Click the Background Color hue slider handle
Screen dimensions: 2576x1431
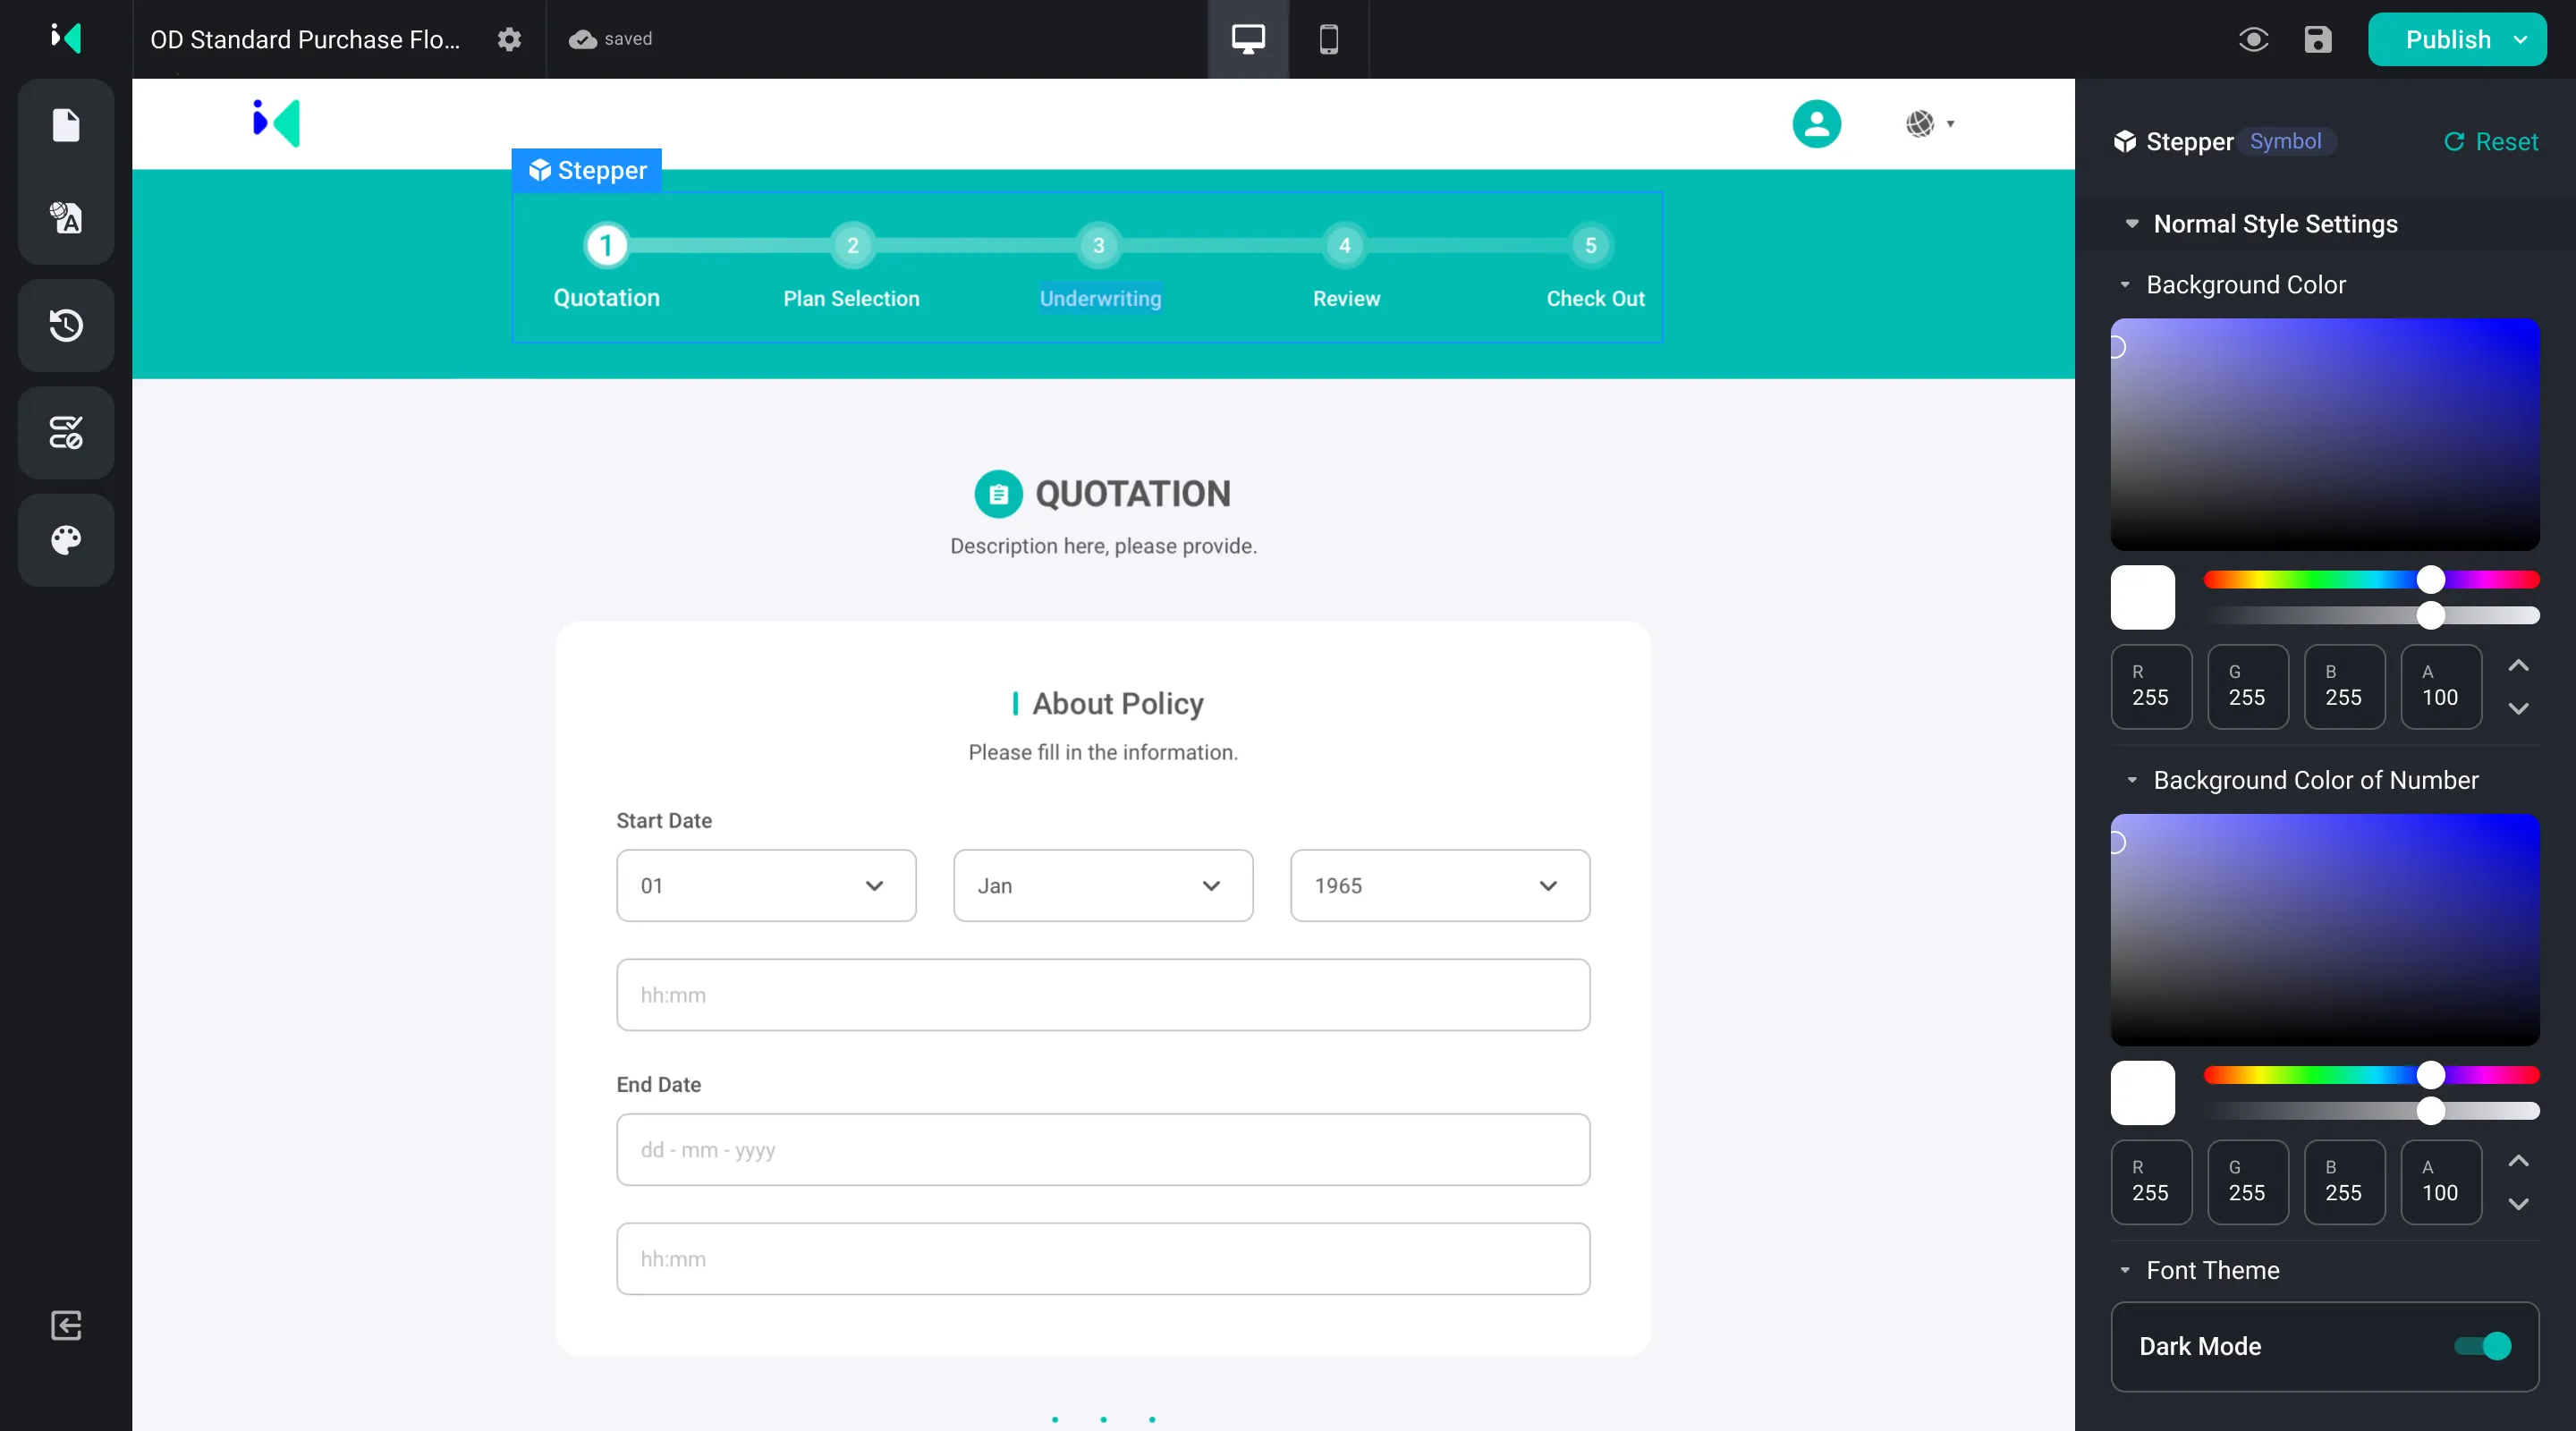[2430, 580]
